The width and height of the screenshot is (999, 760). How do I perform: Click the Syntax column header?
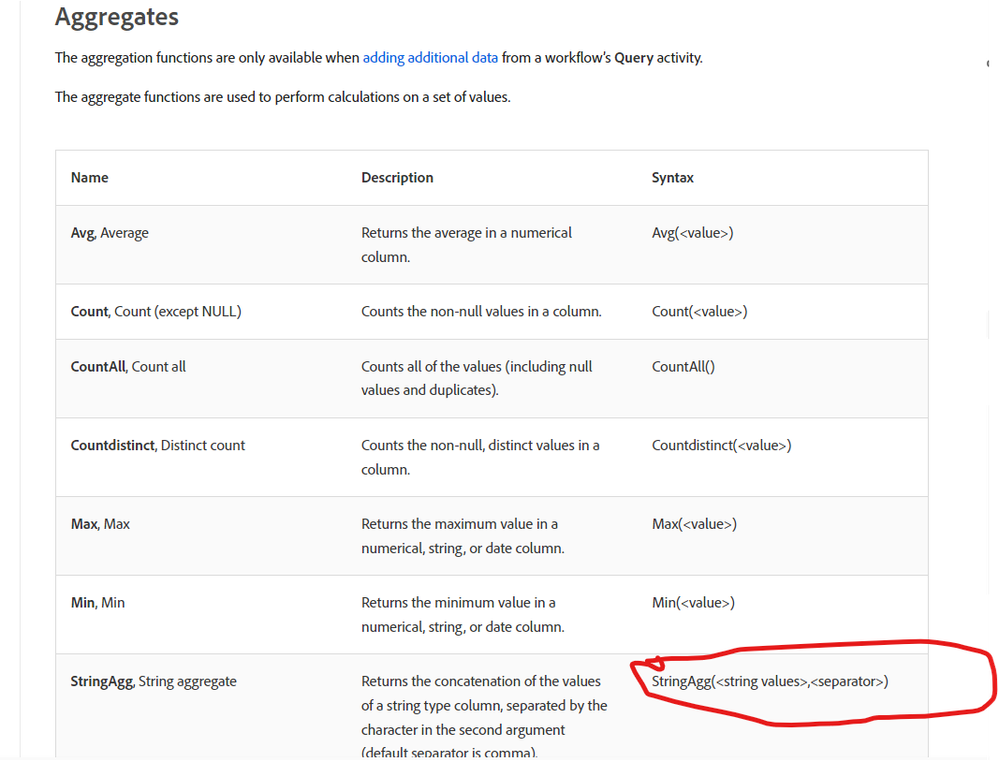pos(672,178)
